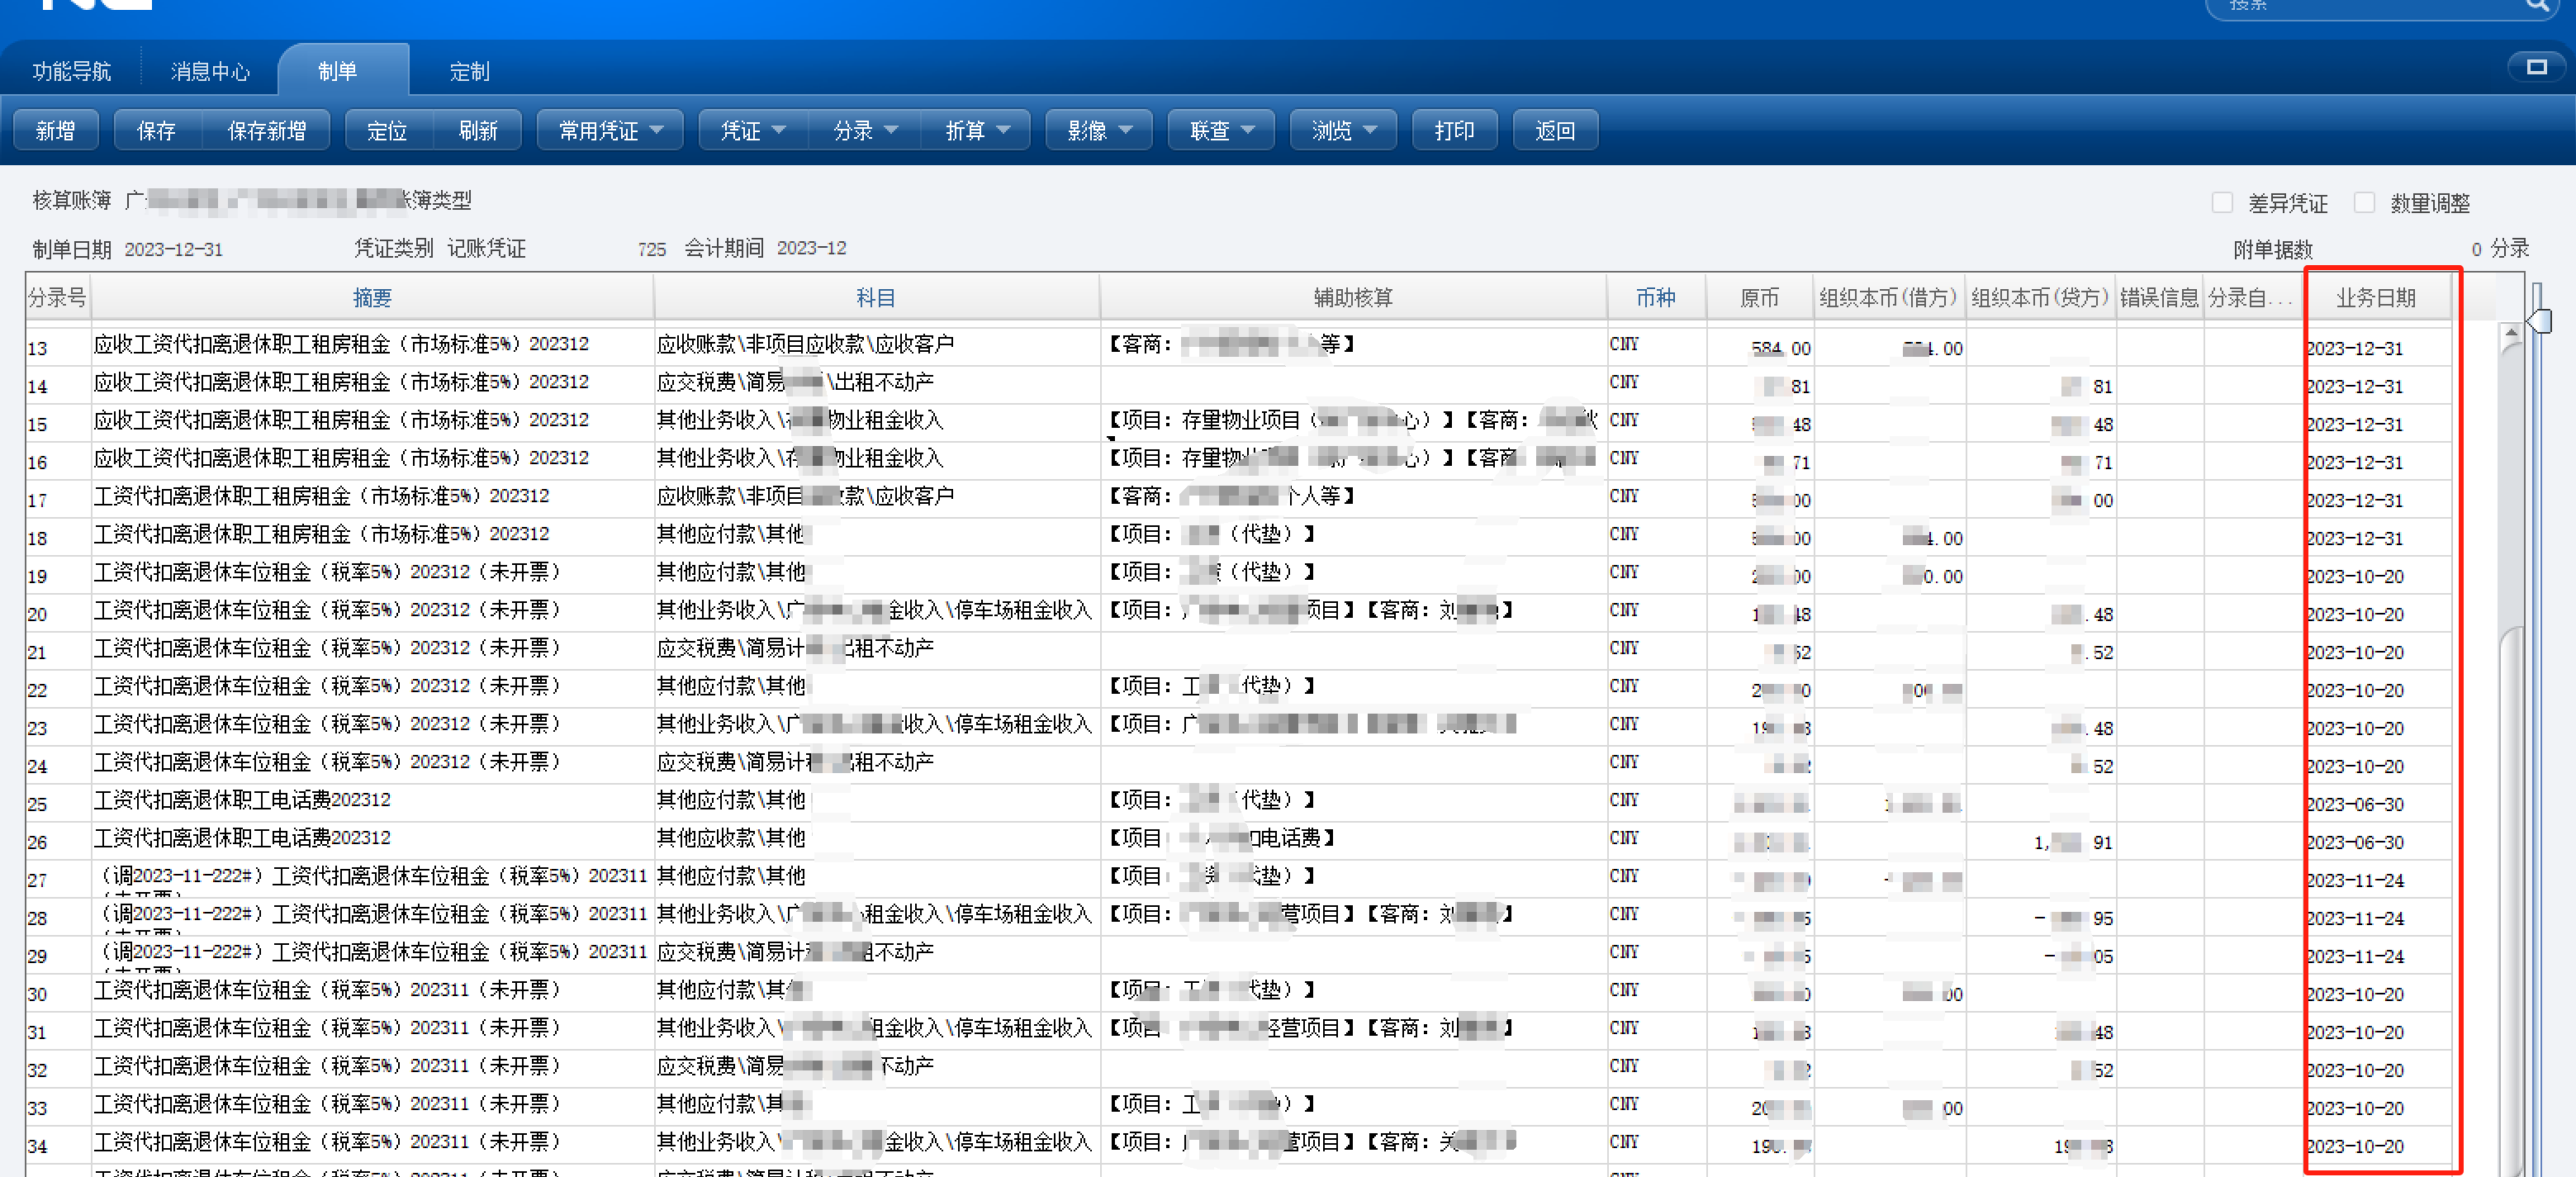Click the 分录号 column header
The image size is (2576, 1177).
pyautogui.click(x=58, y=297)
